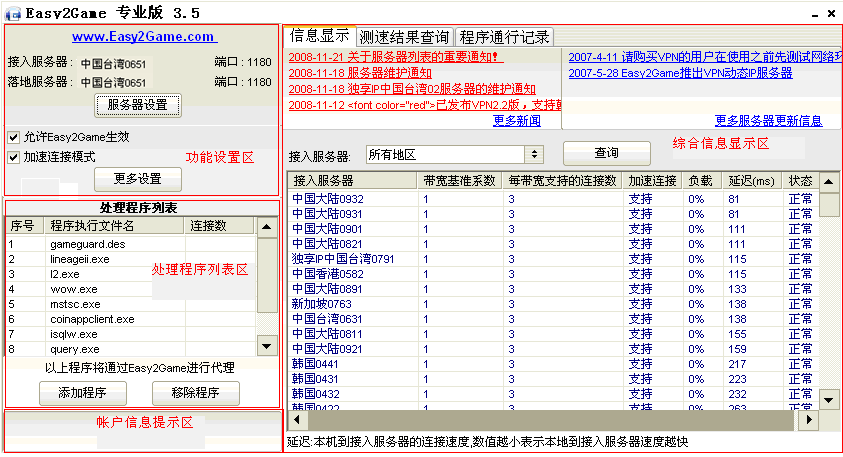
Task: Click the 服务器设置 button
Action: [x=138, y=105]
